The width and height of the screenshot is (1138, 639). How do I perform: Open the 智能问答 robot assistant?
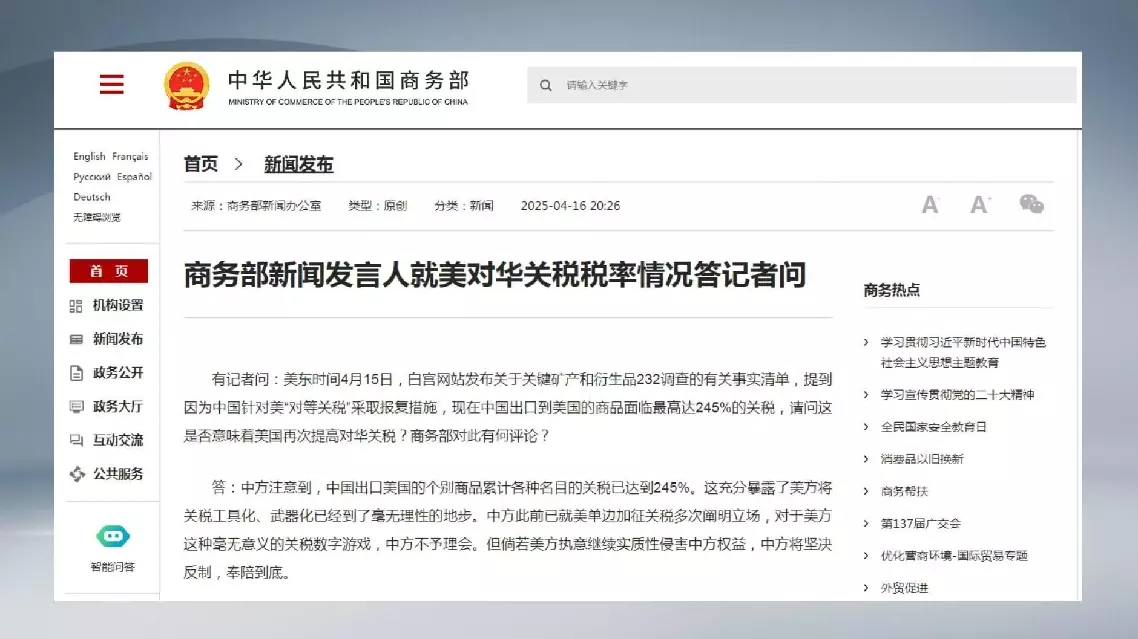112,537
